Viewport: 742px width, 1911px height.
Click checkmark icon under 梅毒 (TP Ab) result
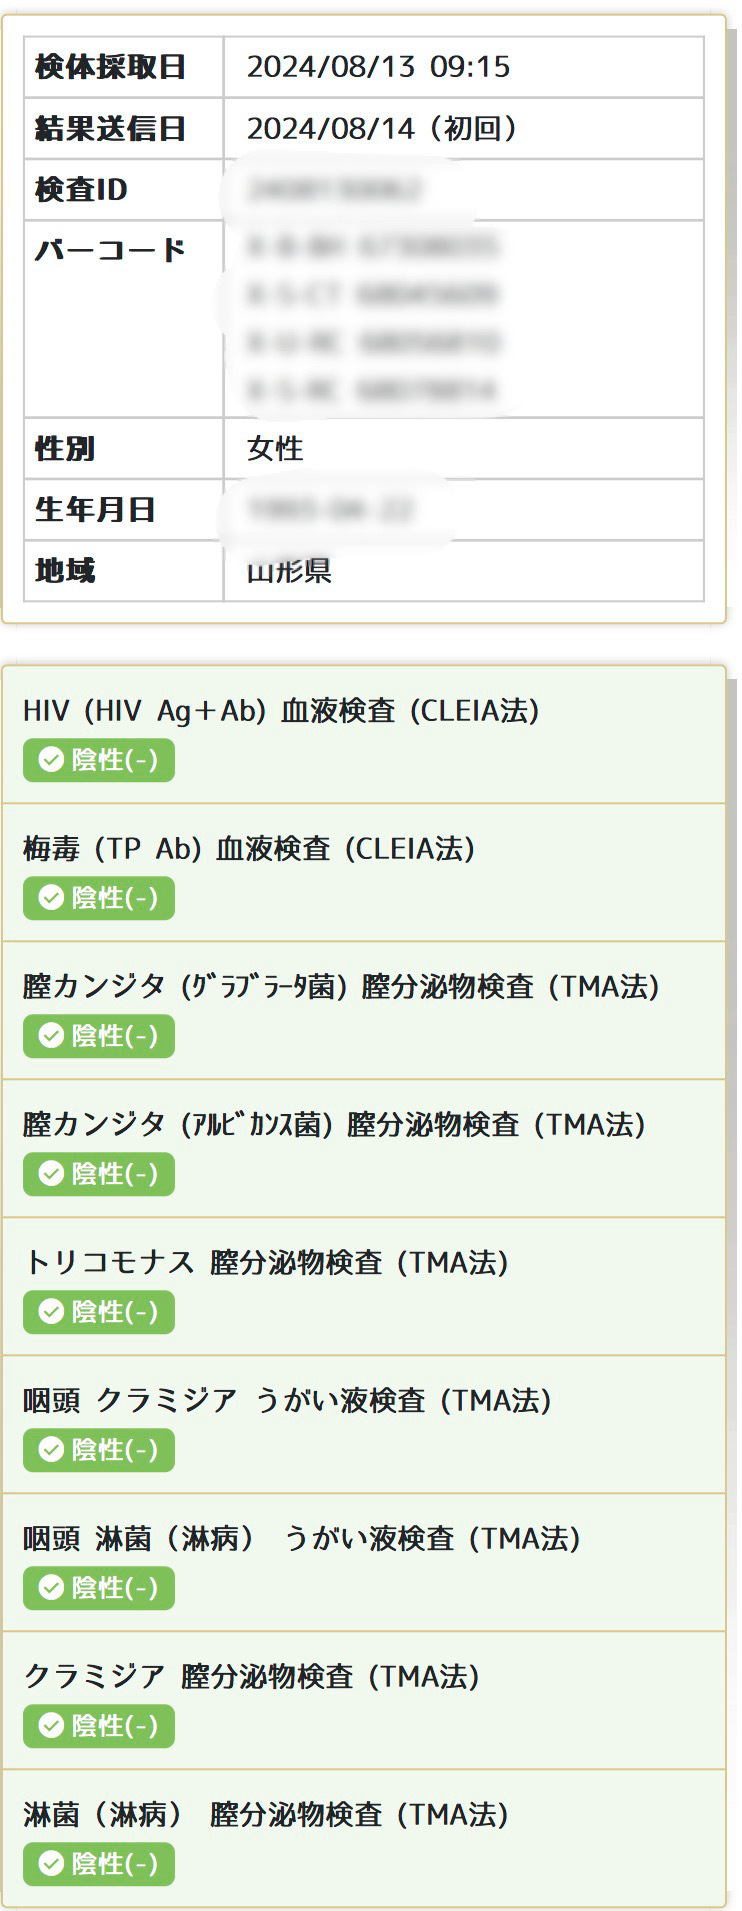pyautogui.click(x=51, y=898)
